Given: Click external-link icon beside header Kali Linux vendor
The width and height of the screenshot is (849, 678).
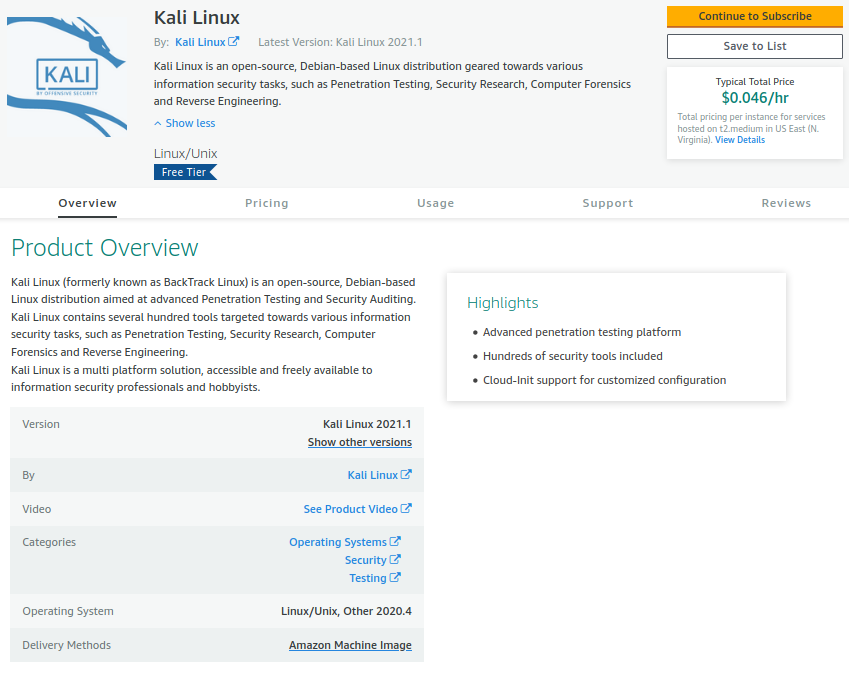Looking at the screenshot, I should coord(234,42).
